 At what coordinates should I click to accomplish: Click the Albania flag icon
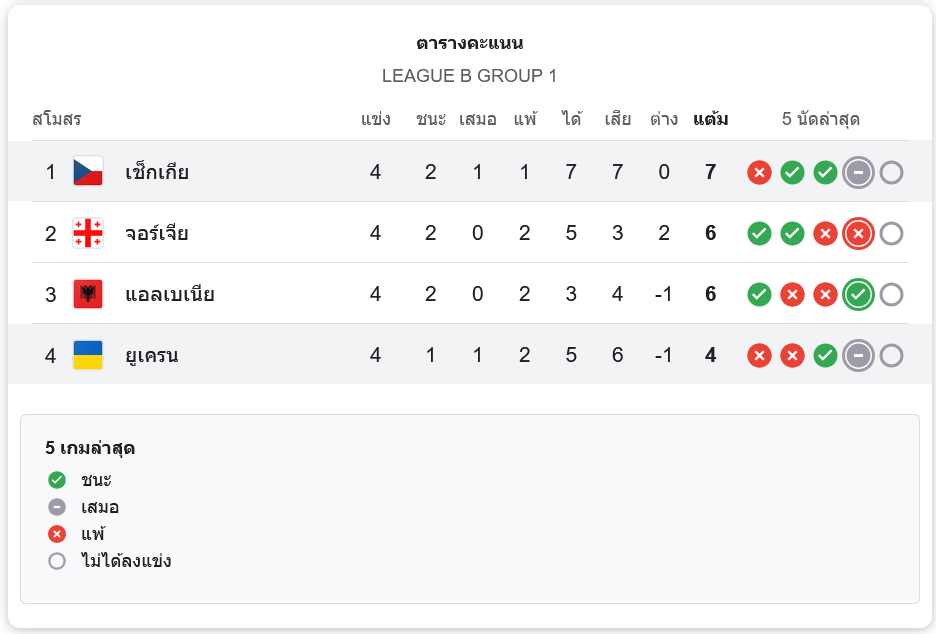(88, 294)
